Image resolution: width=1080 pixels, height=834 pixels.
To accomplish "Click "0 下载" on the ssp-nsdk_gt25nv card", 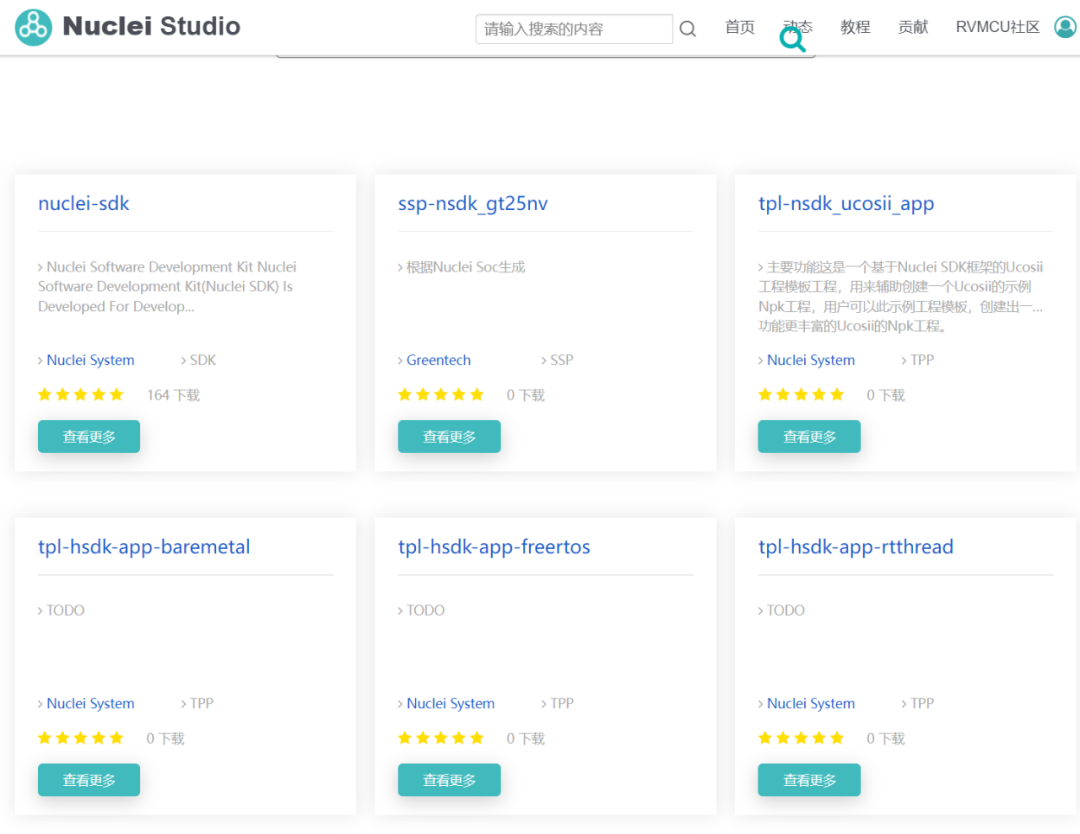I will (526, 395).
